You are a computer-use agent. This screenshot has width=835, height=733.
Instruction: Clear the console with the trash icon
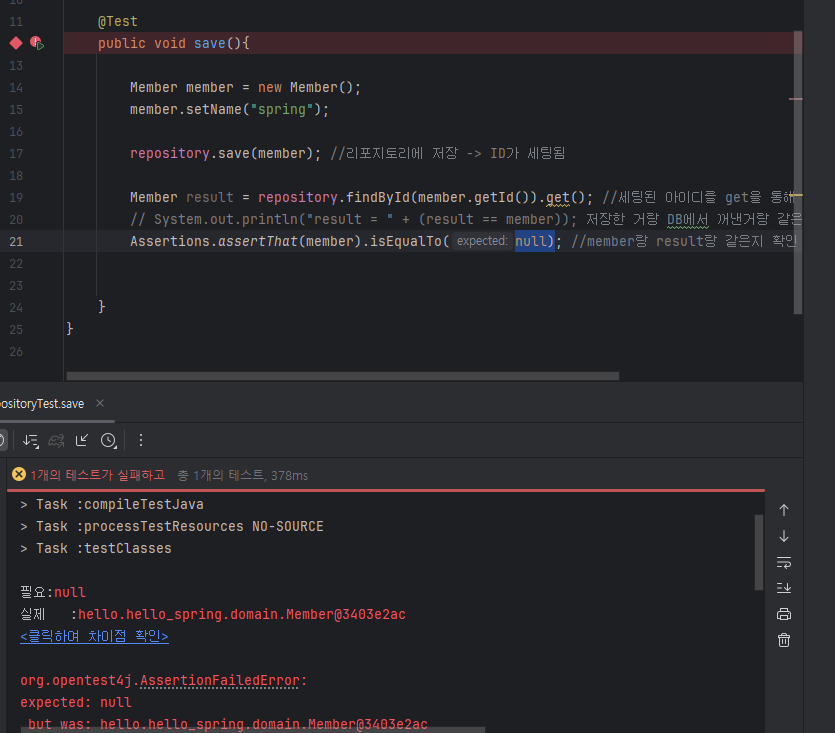coord(784,640)
